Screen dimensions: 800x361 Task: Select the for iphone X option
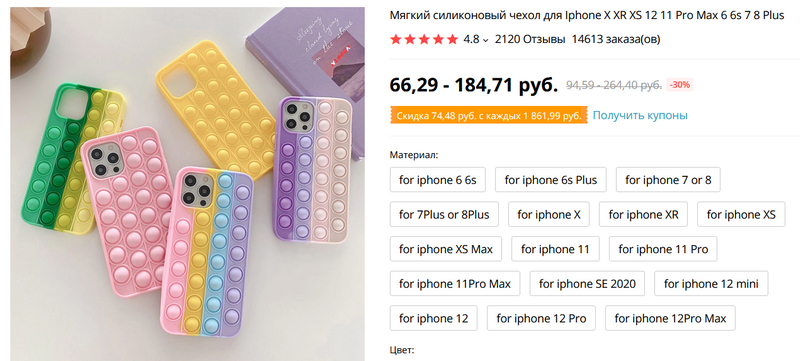click(548, 215)
